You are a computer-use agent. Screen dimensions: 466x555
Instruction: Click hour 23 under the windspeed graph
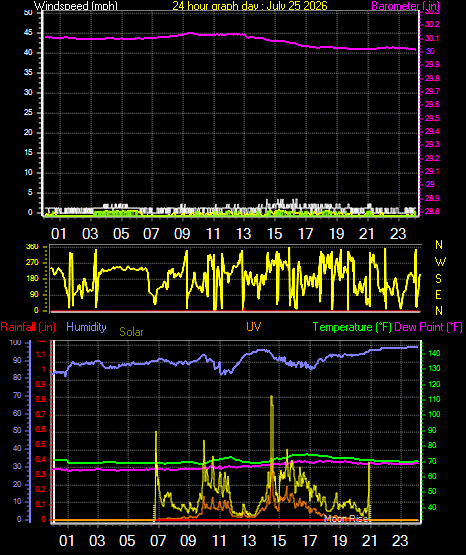pyautogui.click(x=398, y=234)
